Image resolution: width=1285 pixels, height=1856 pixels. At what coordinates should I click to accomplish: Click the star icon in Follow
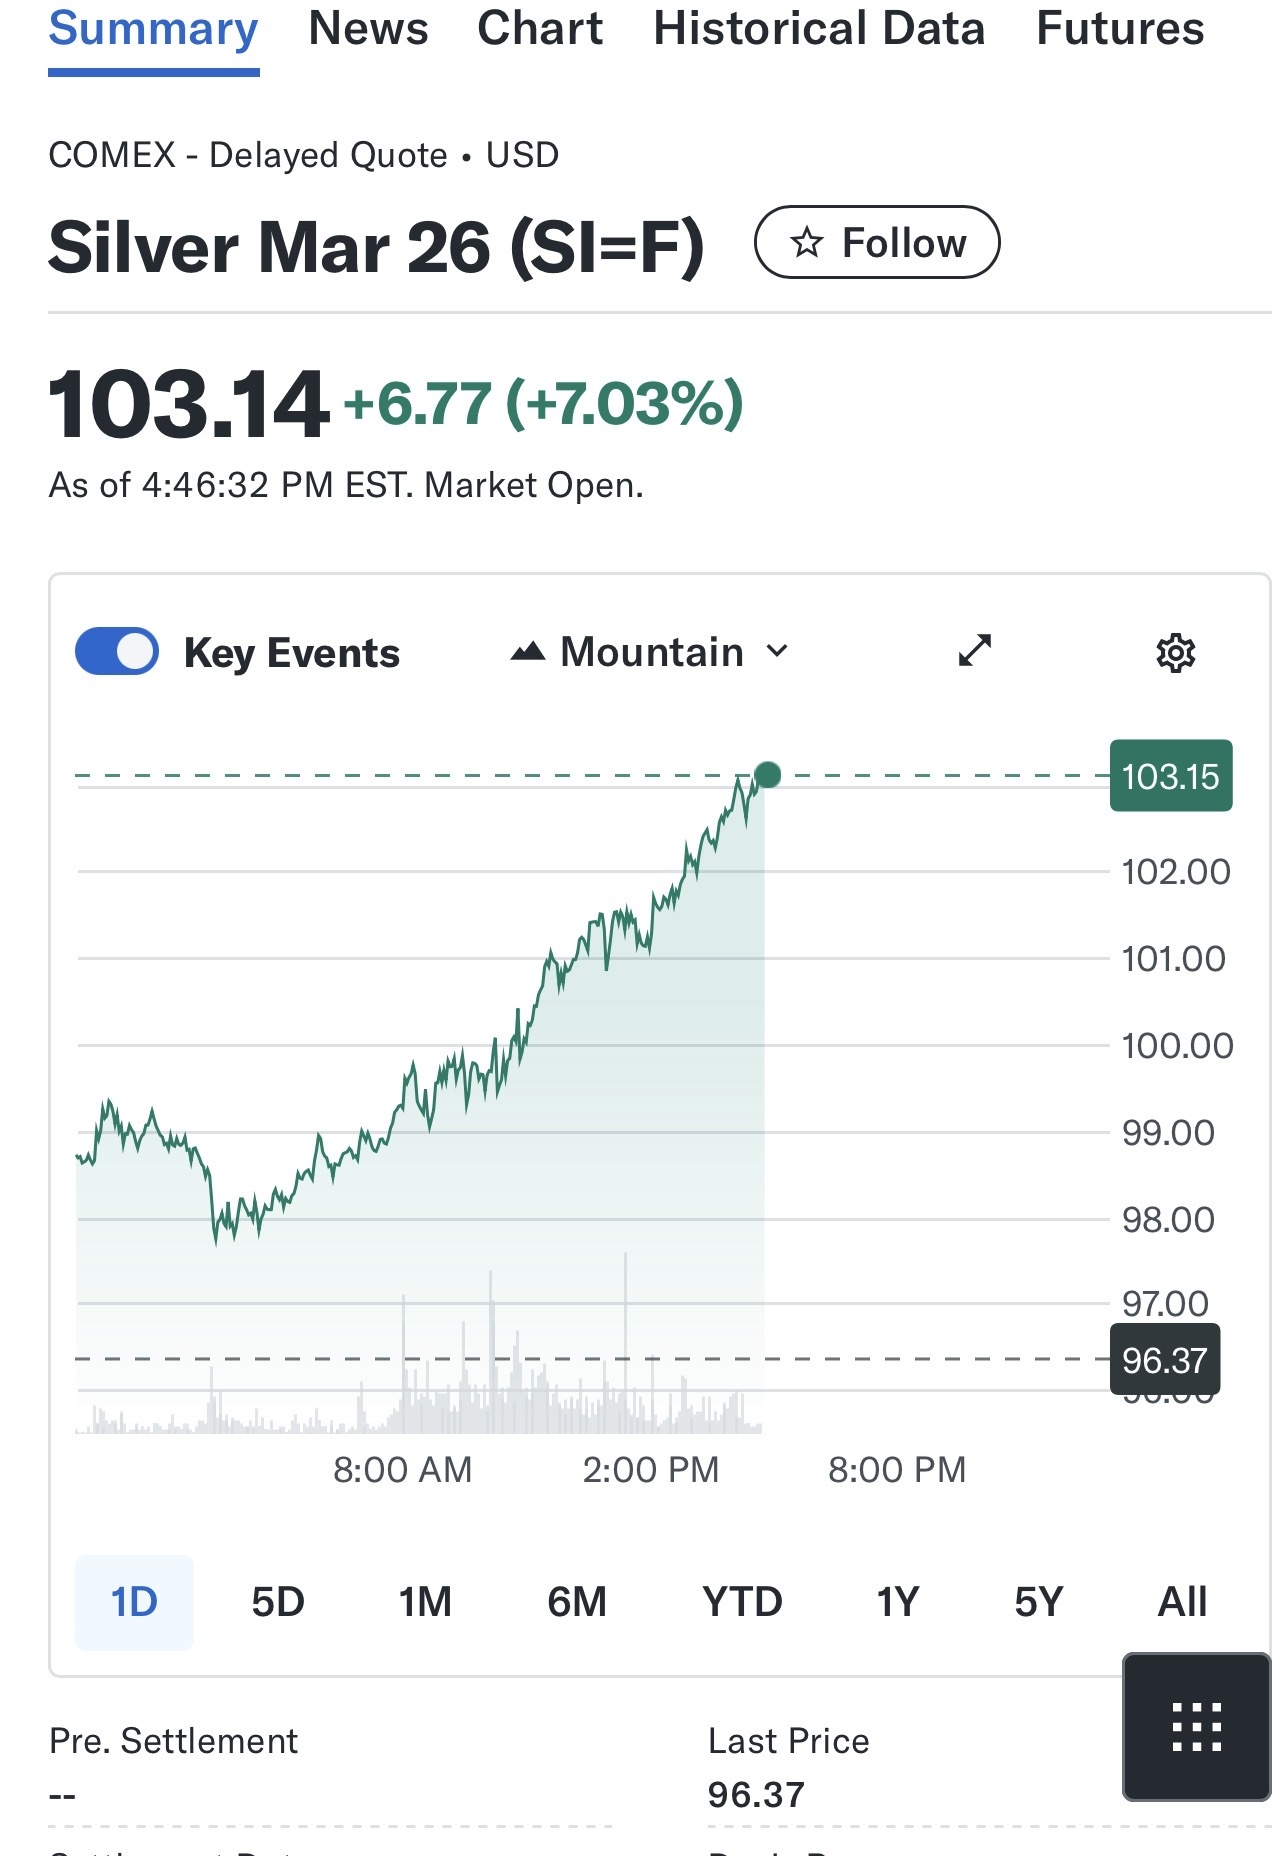click(x=807, y=243)
